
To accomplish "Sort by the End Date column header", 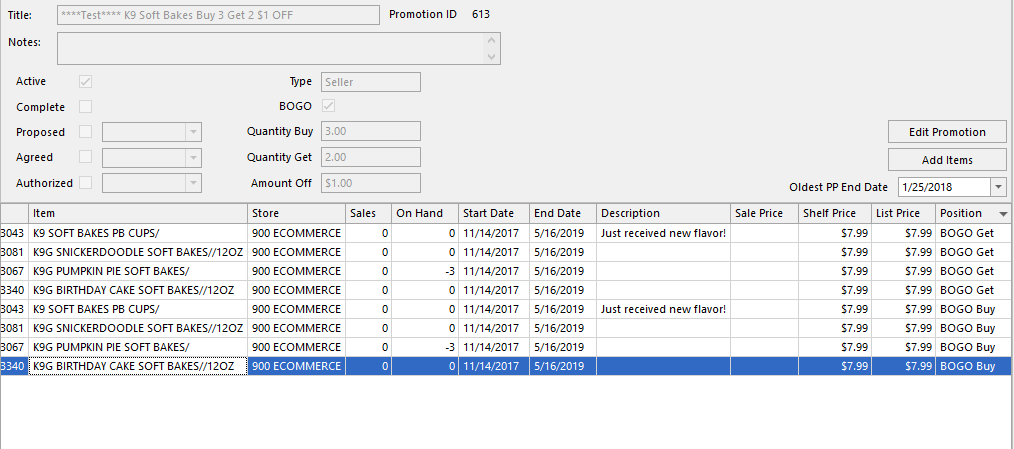I will pyautogui.click(x=563, y=213).
